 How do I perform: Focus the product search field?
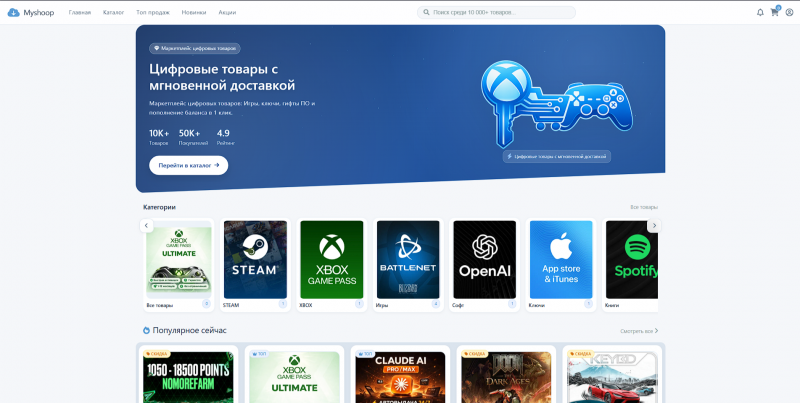tap(496, 12)
